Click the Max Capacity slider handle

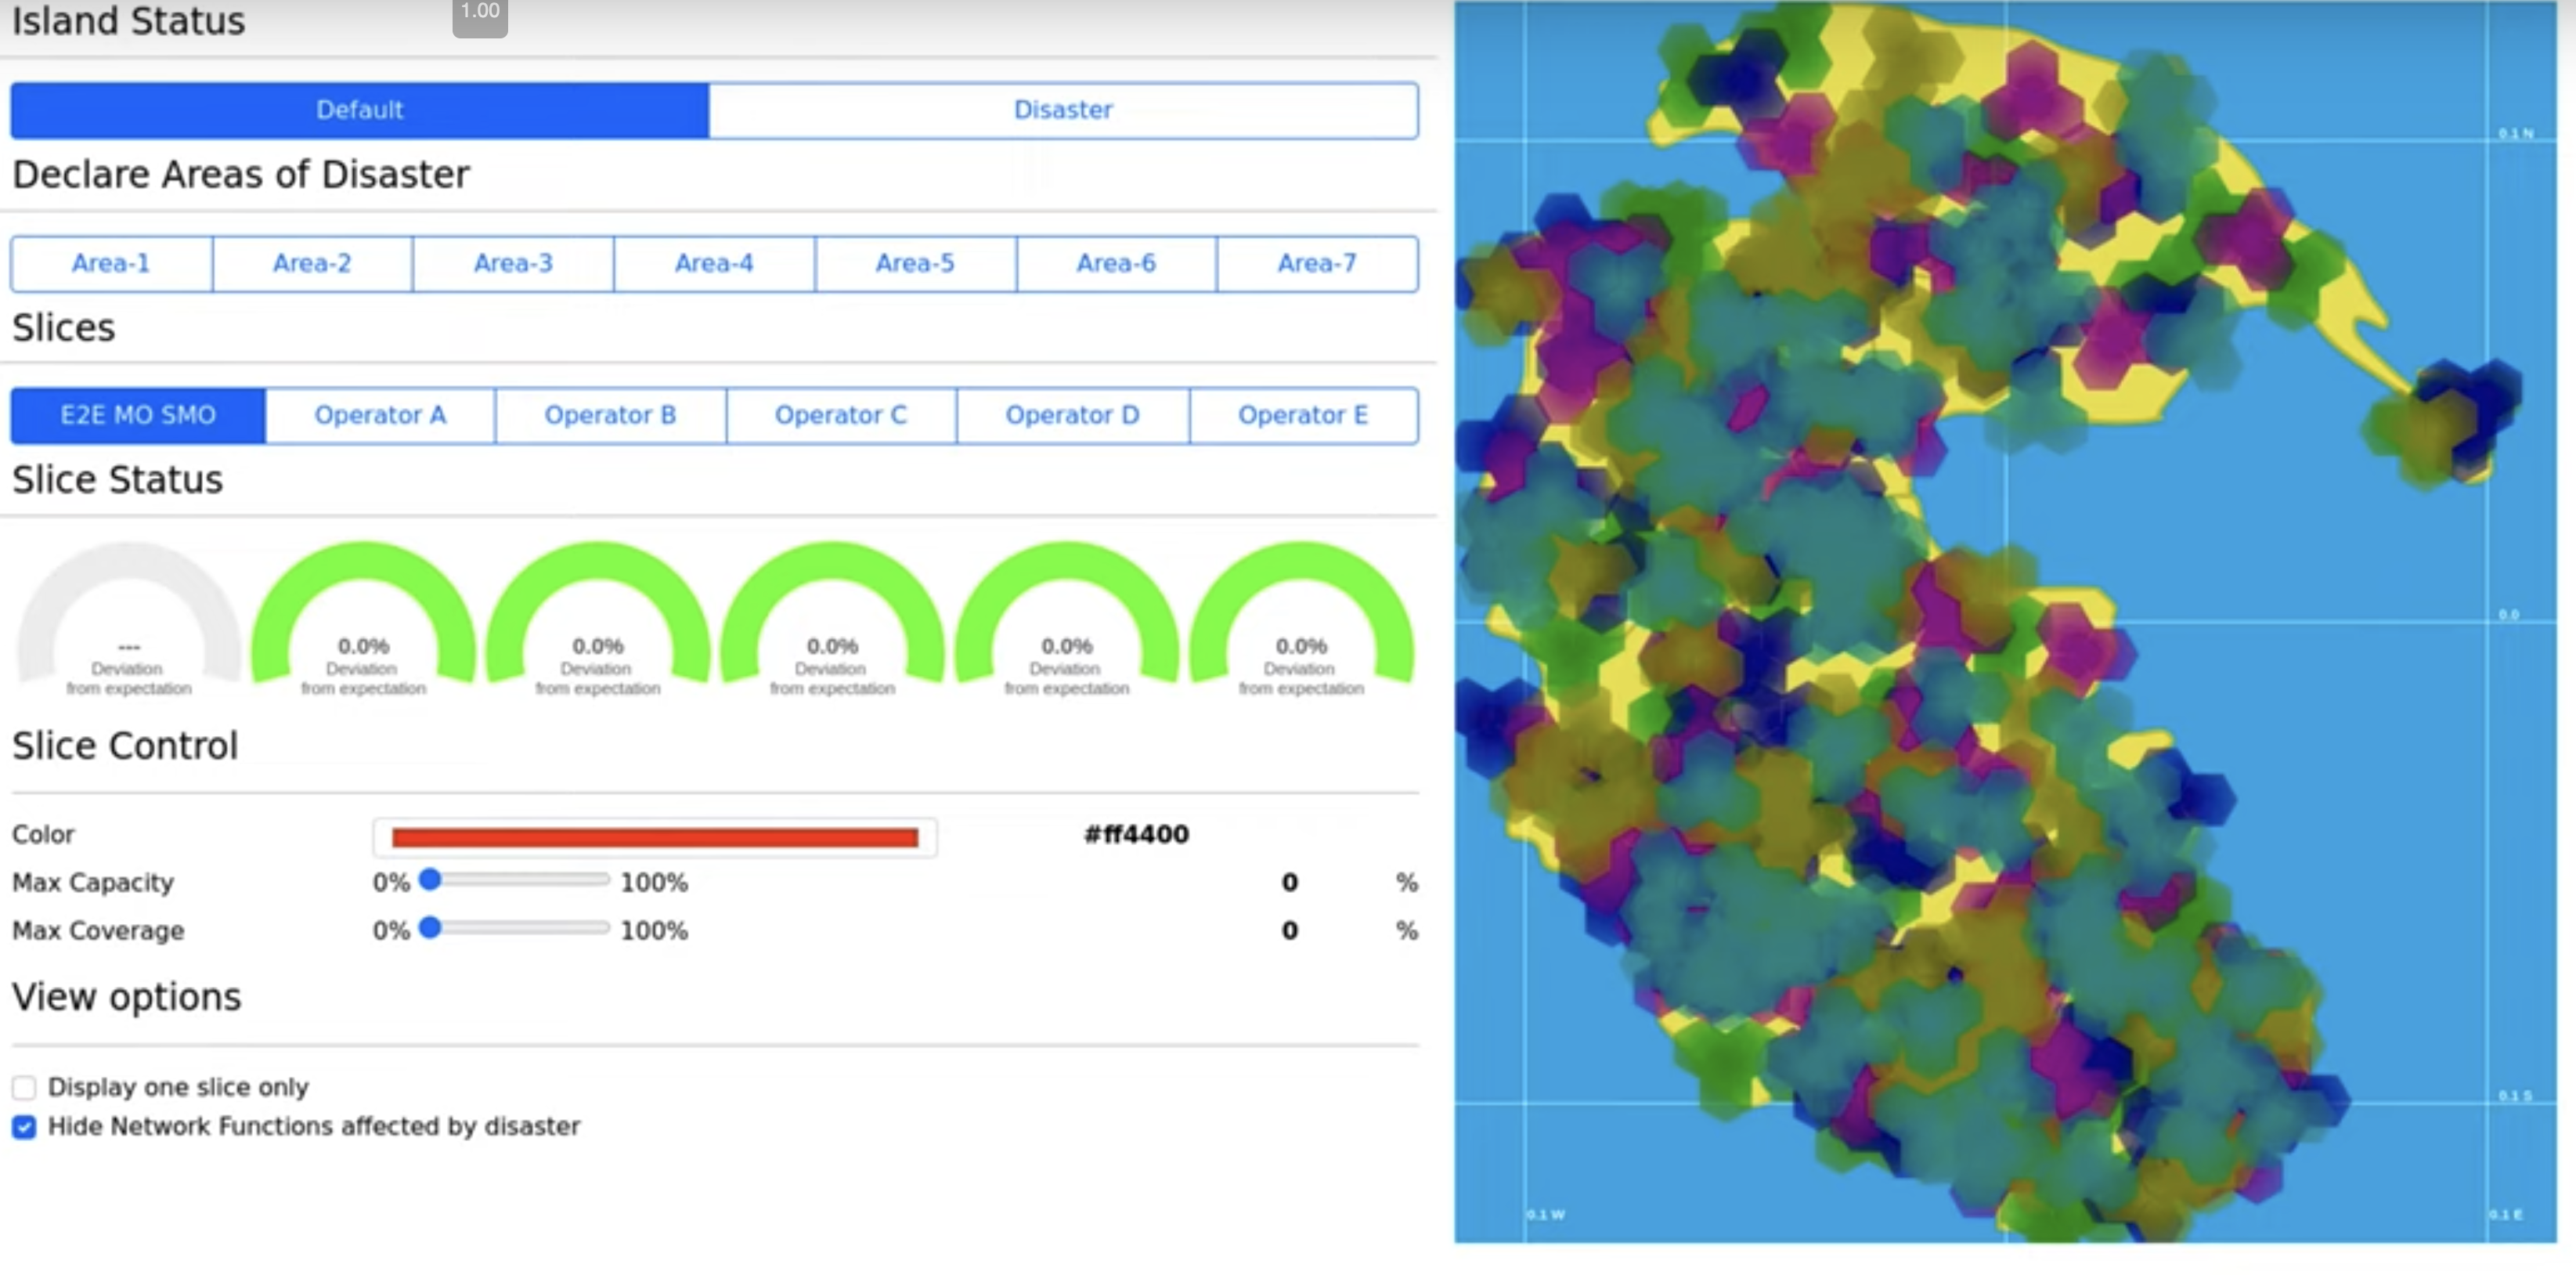tap(430, 880)
